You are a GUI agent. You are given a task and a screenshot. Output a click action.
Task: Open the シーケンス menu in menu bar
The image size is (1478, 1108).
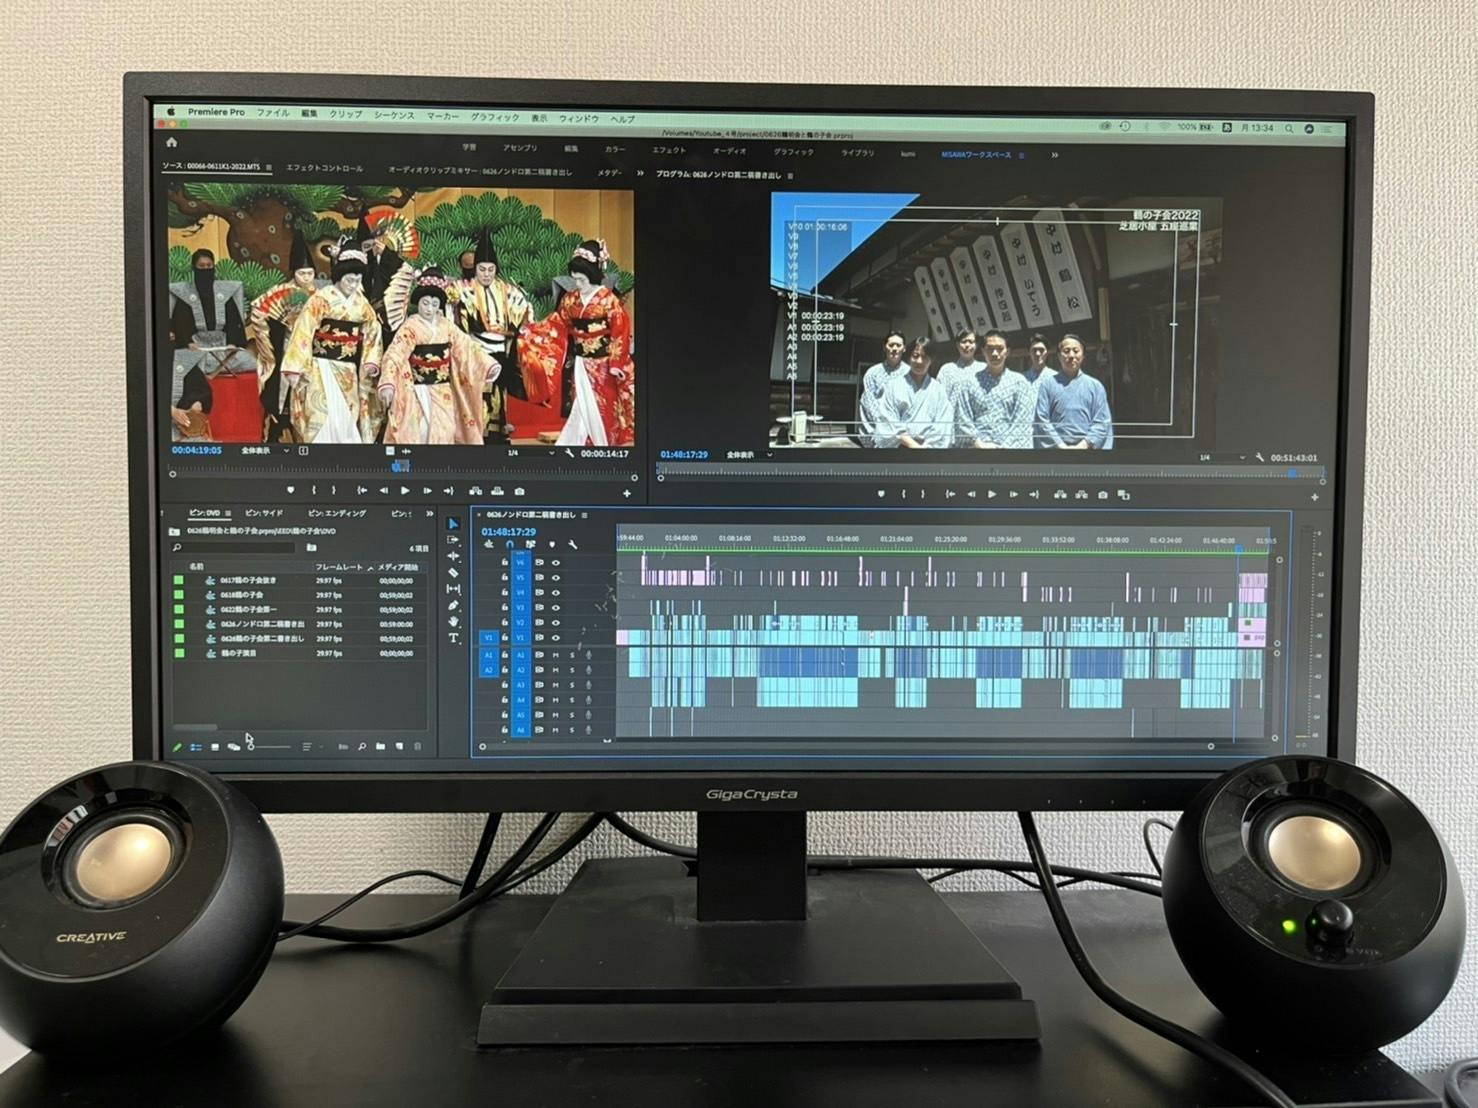point(394,116)
